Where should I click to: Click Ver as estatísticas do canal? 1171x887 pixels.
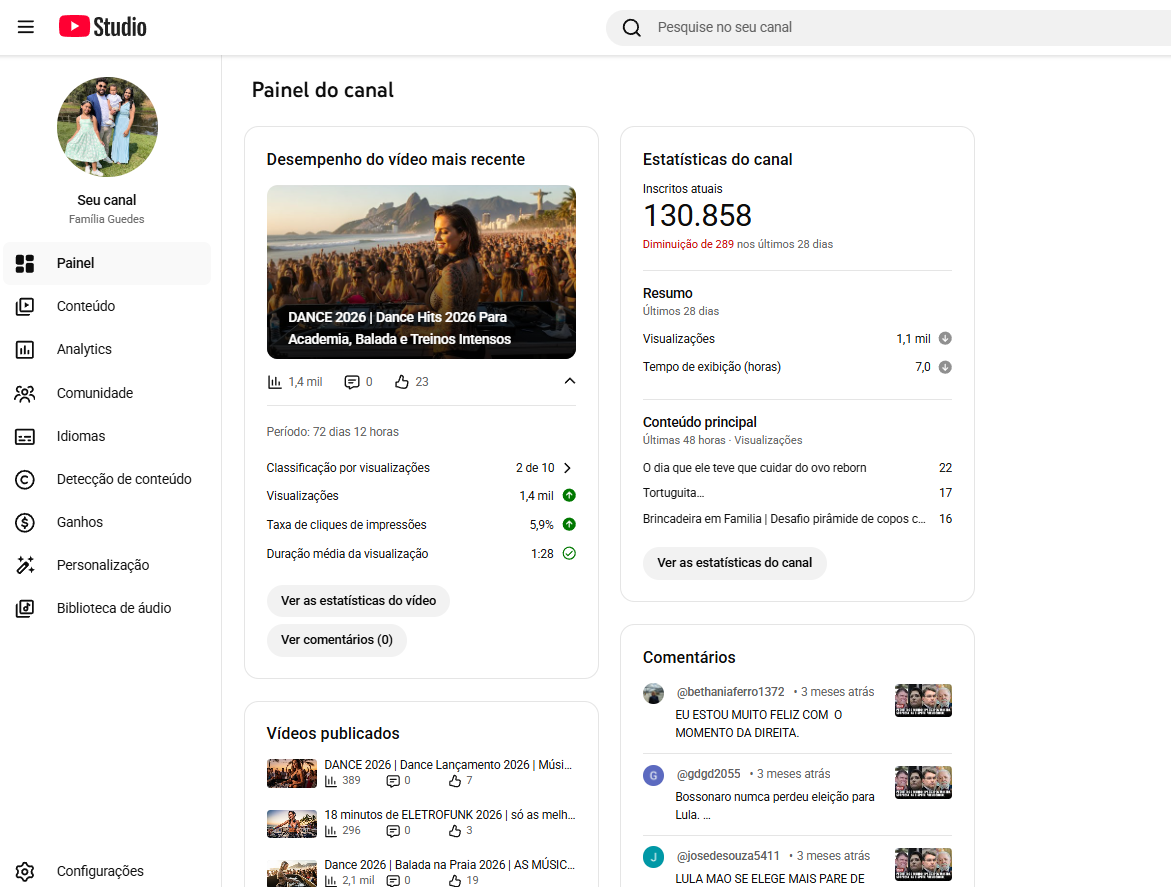734,563
